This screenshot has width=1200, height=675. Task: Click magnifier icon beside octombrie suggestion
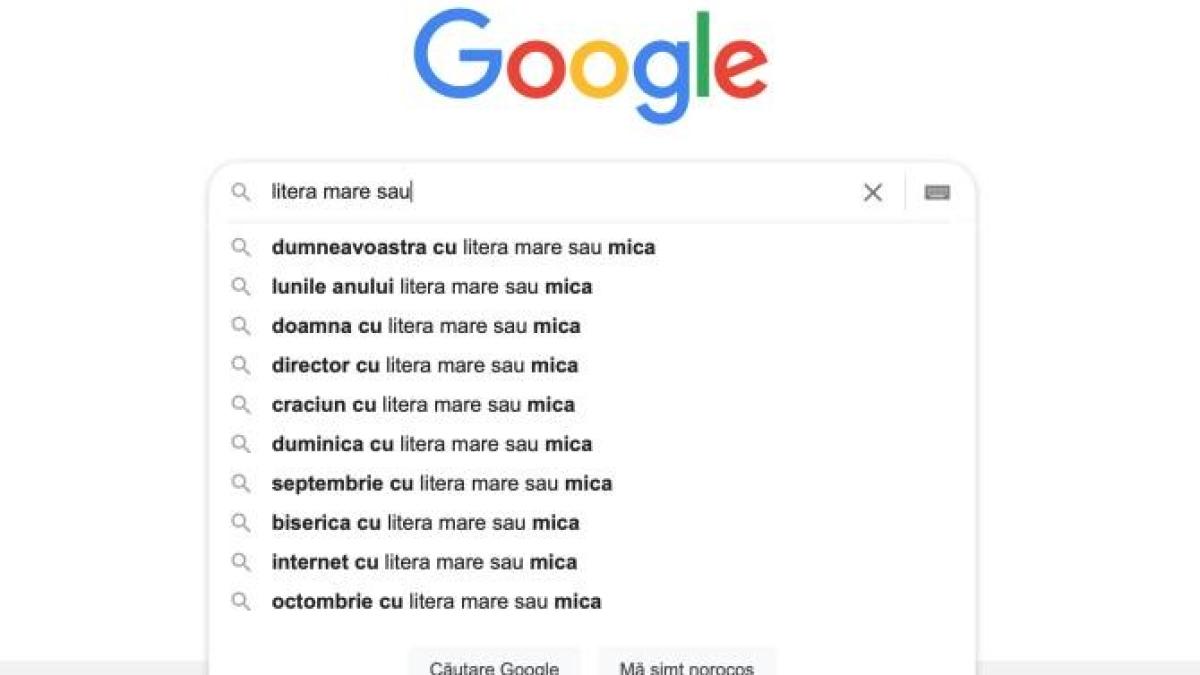(241, 602)
